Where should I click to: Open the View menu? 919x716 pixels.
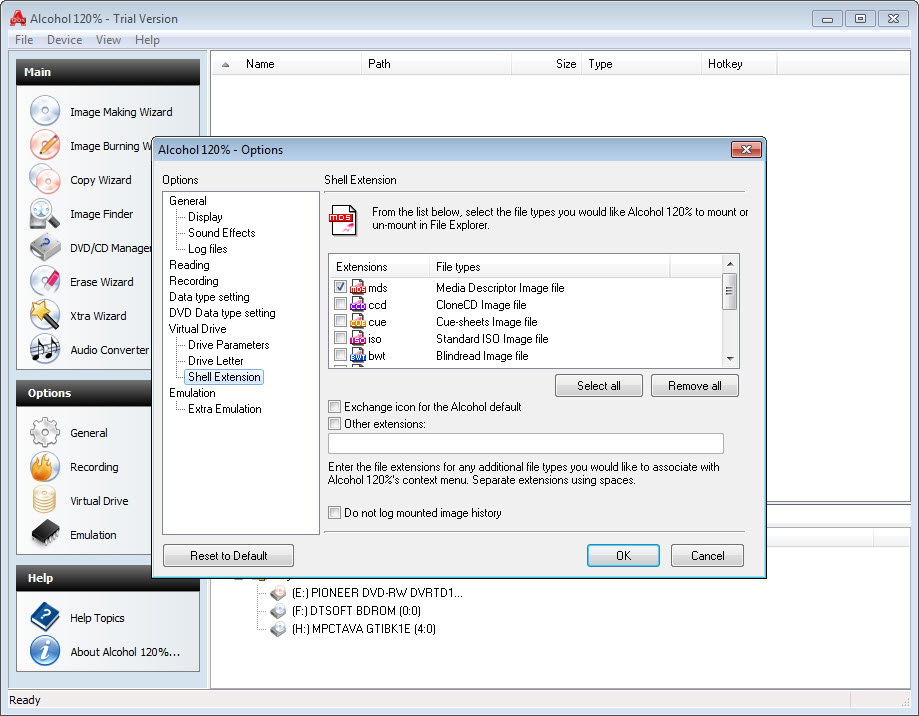point(108,40)
